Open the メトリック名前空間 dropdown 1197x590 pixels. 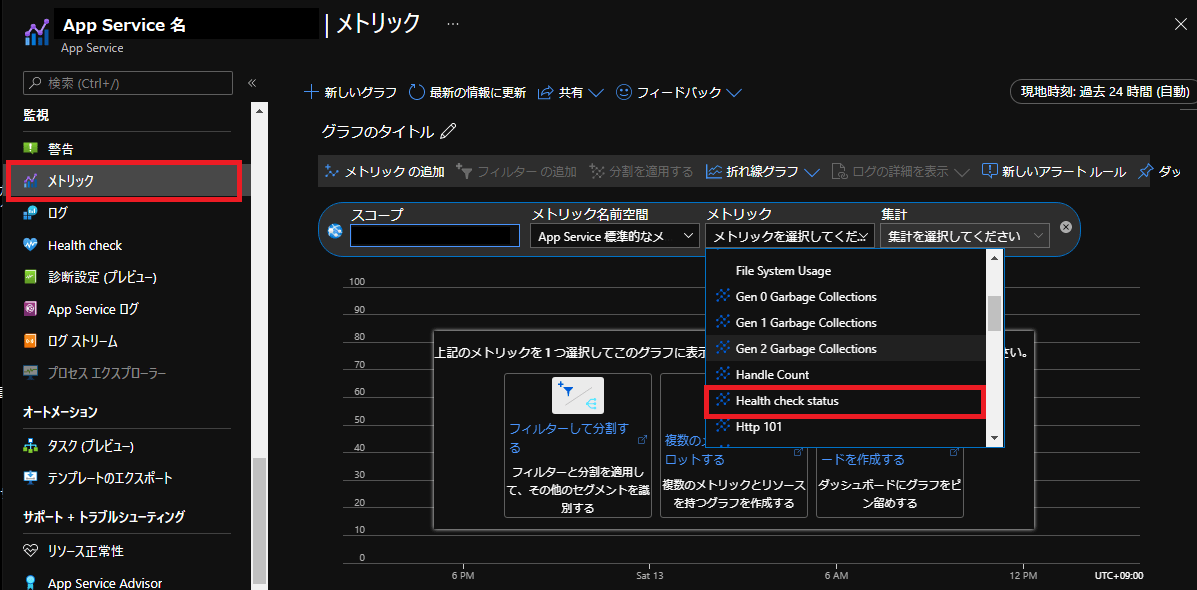point(615,236)
